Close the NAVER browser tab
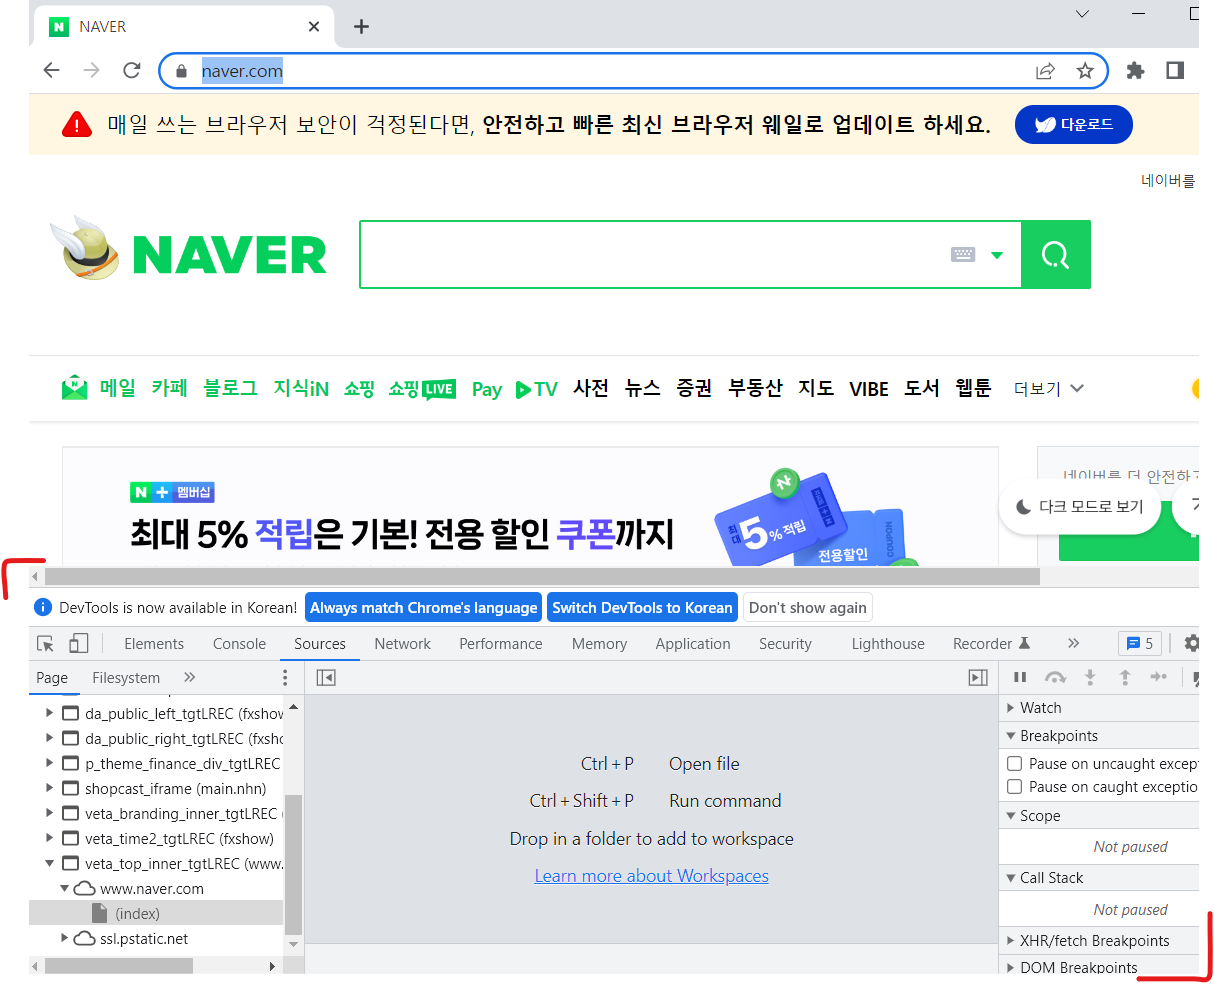Screen dimensions: 1214x984 [314, 27]
